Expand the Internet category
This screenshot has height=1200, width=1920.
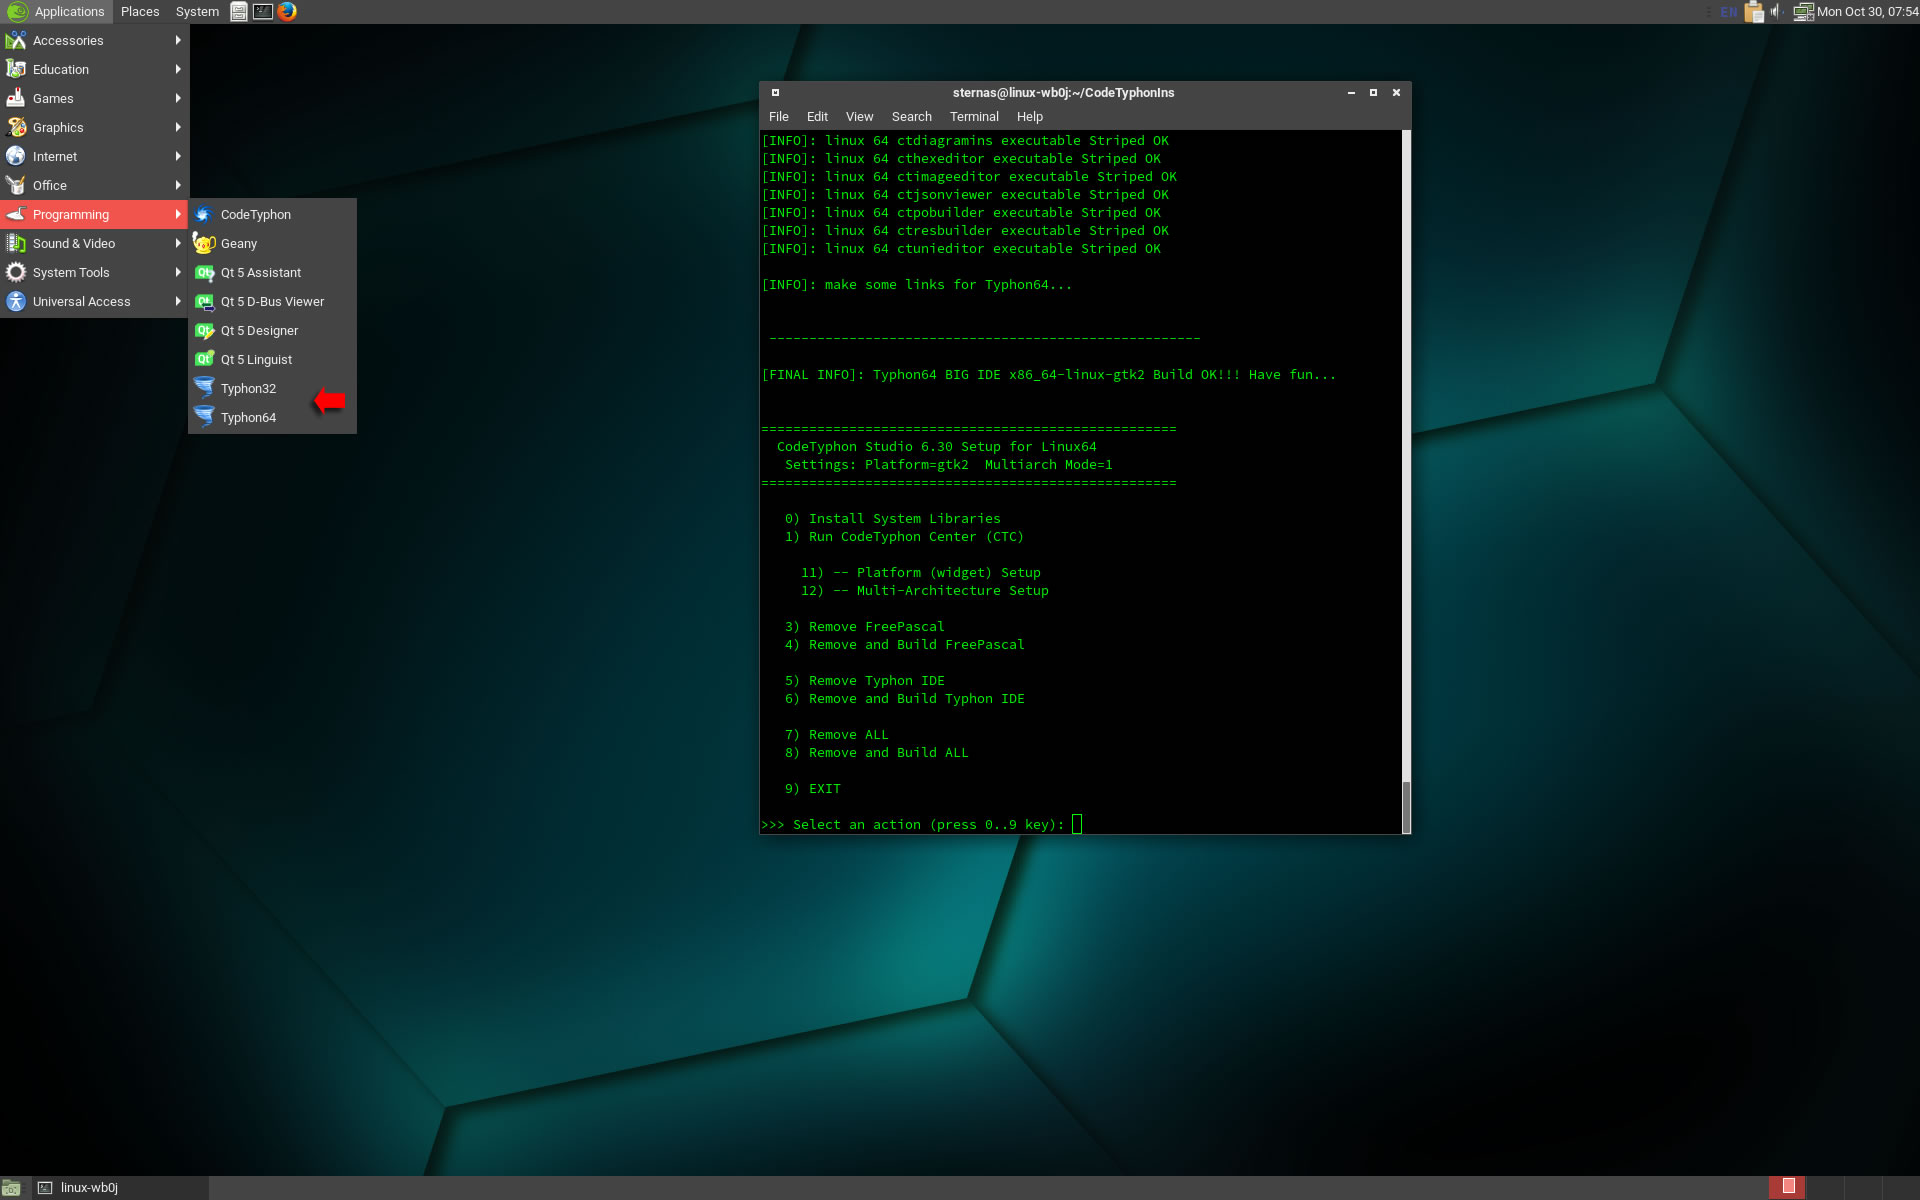tap(94, 156)
